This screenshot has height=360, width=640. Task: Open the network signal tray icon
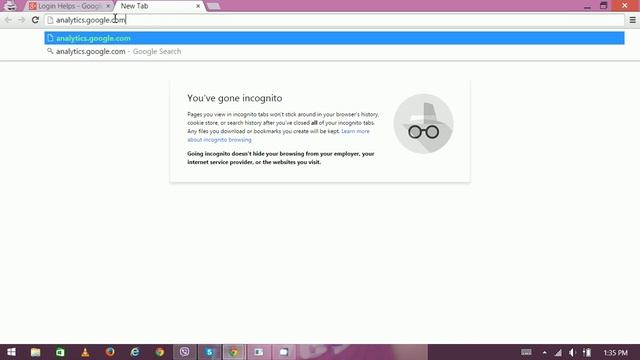coord(558,352)
